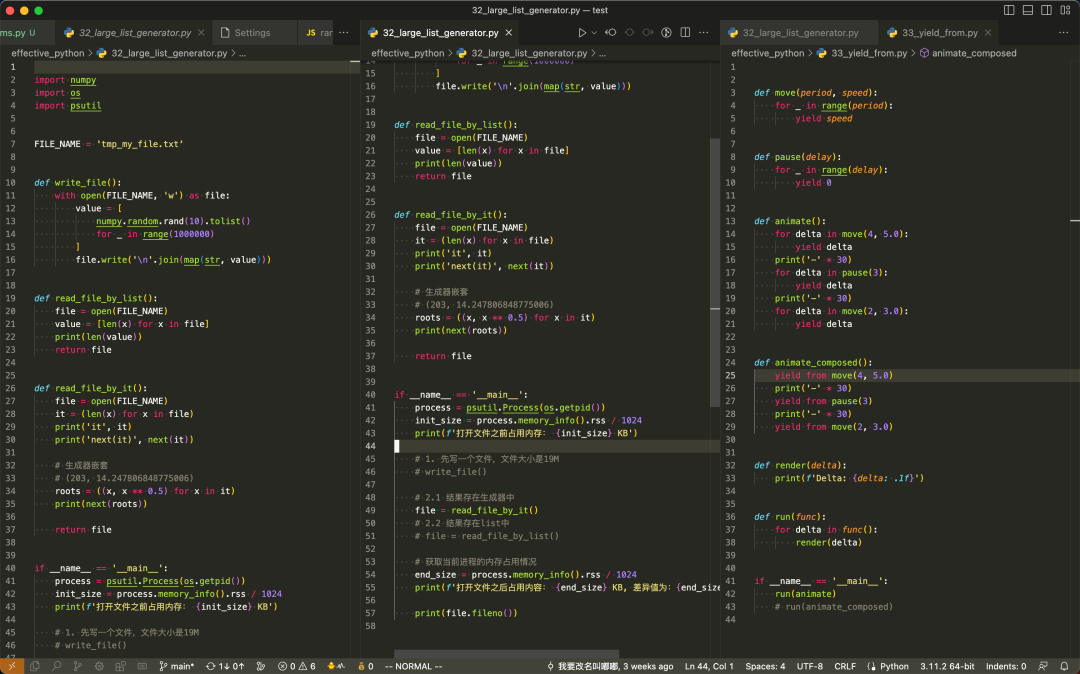Click git sync changes indicator in status bar
This screenshot has width=1080, height=674.
225,666
